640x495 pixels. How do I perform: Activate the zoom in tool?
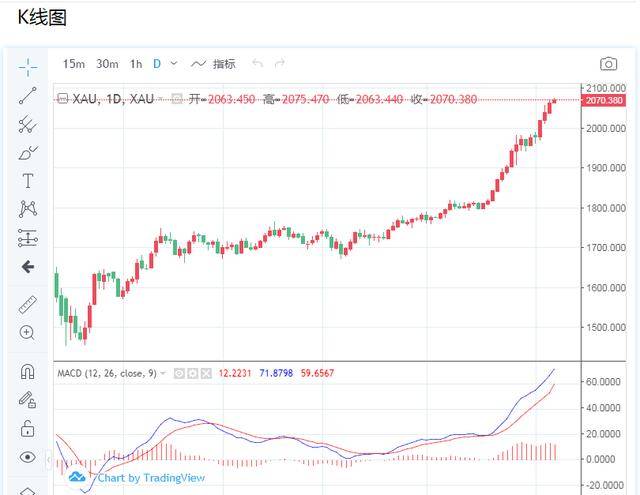[27, 333]
